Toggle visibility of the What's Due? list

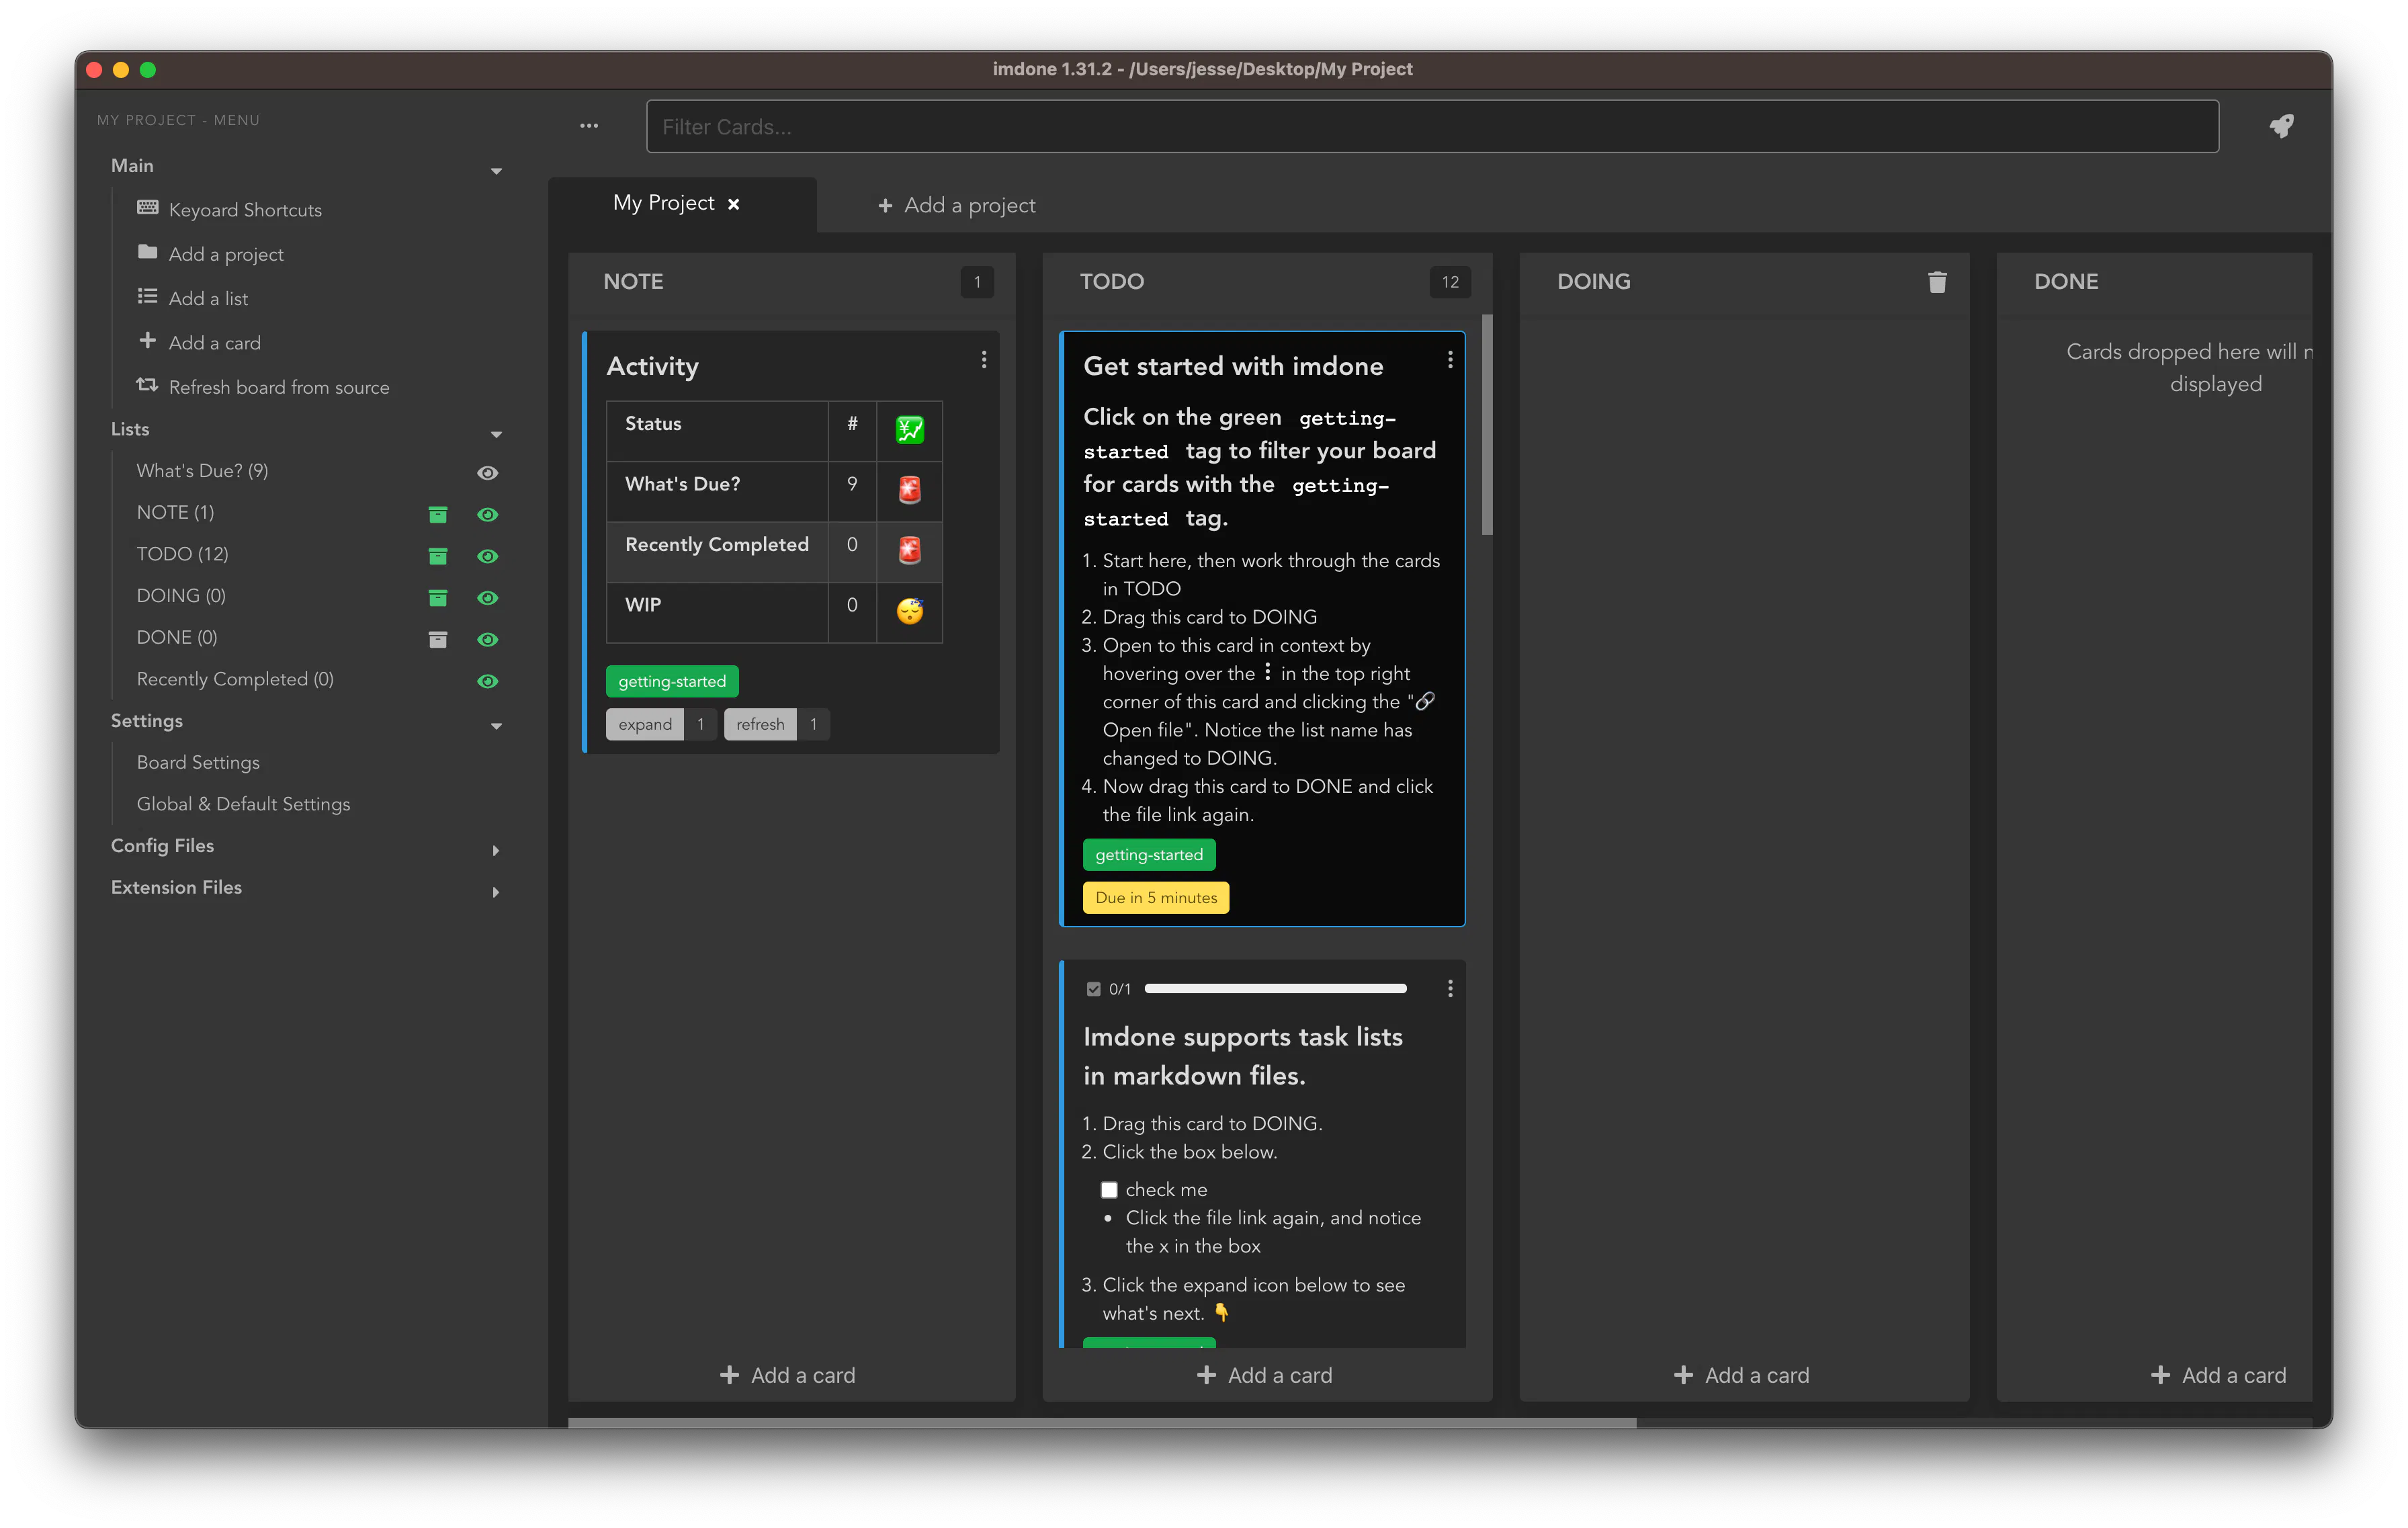pyautogui.click(x=487, y=473)
